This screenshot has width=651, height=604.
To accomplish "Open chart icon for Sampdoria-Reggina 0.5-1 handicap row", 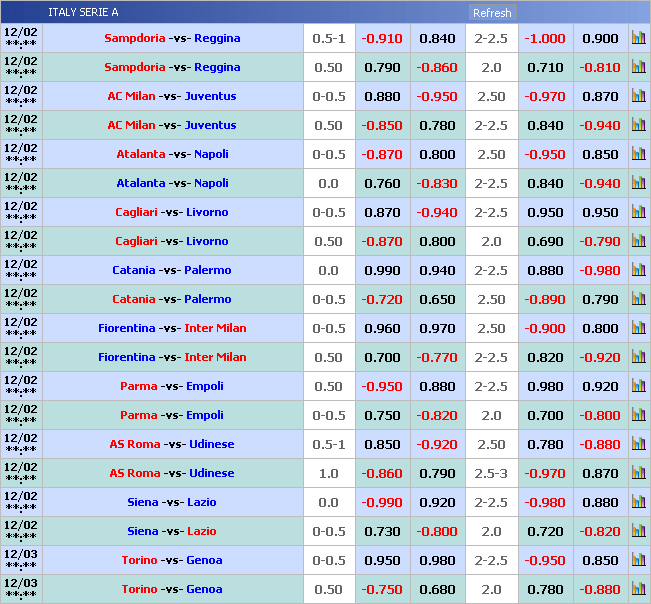I will pos(638,38).
